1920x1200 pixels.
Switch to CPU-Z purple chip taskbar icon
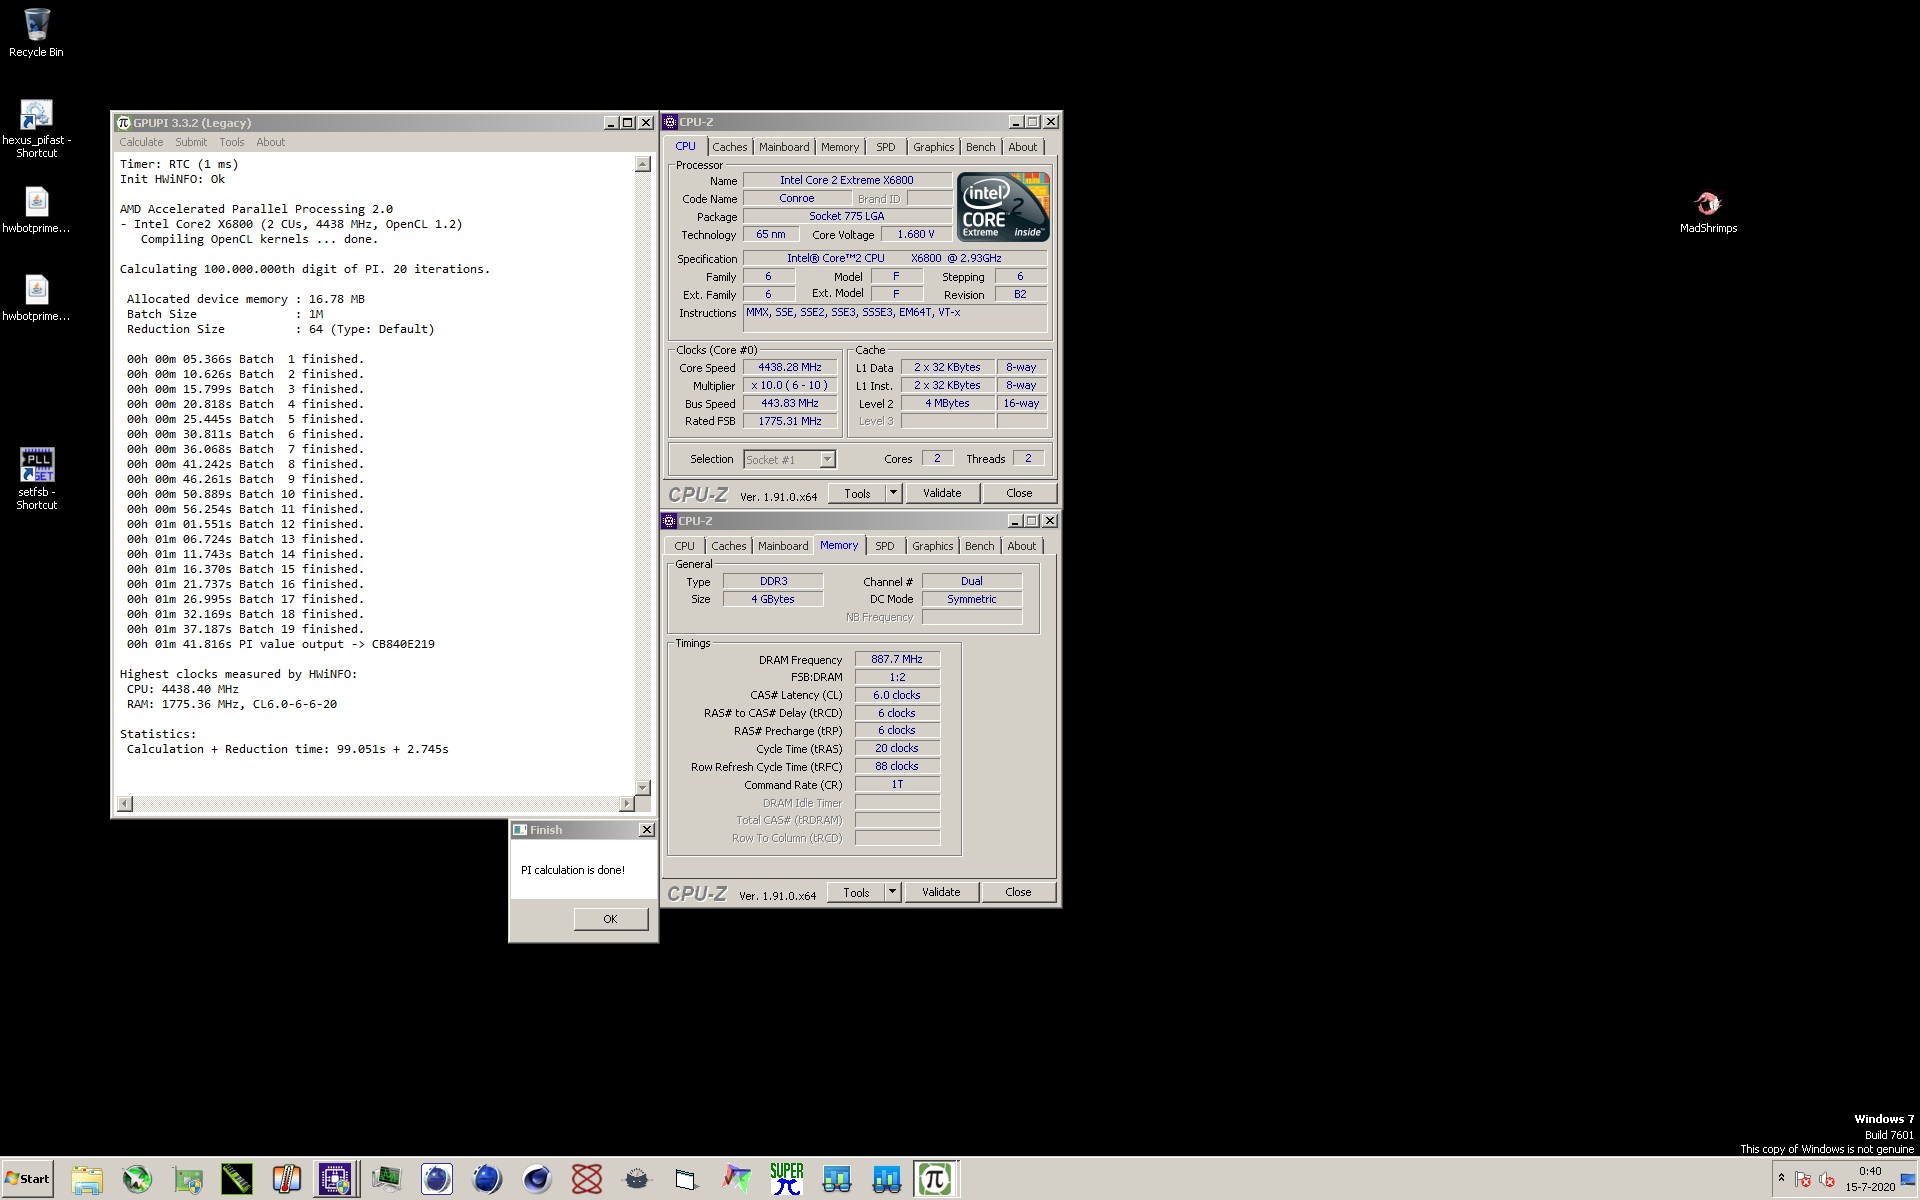336,1180
